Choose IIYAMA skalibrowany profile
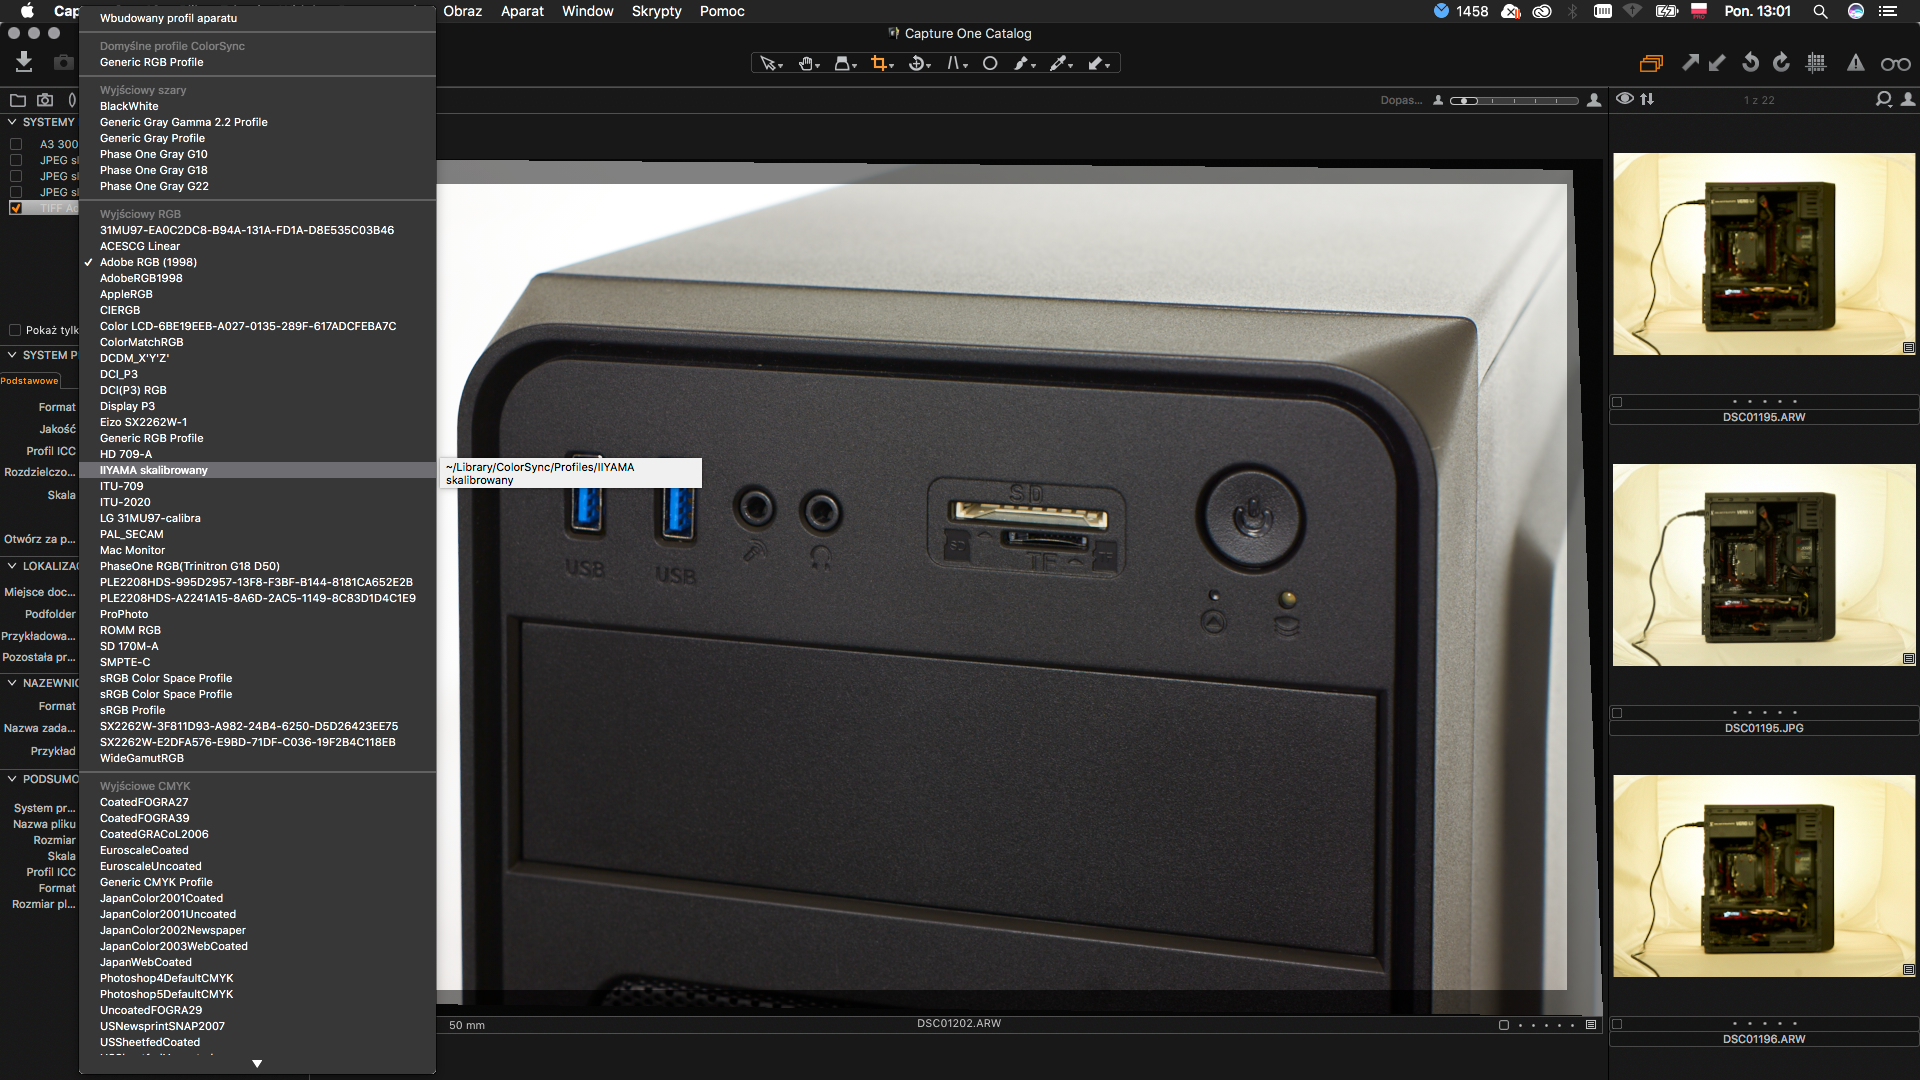The height and width of the screenshot is (1080, 1920). point(154,470)
